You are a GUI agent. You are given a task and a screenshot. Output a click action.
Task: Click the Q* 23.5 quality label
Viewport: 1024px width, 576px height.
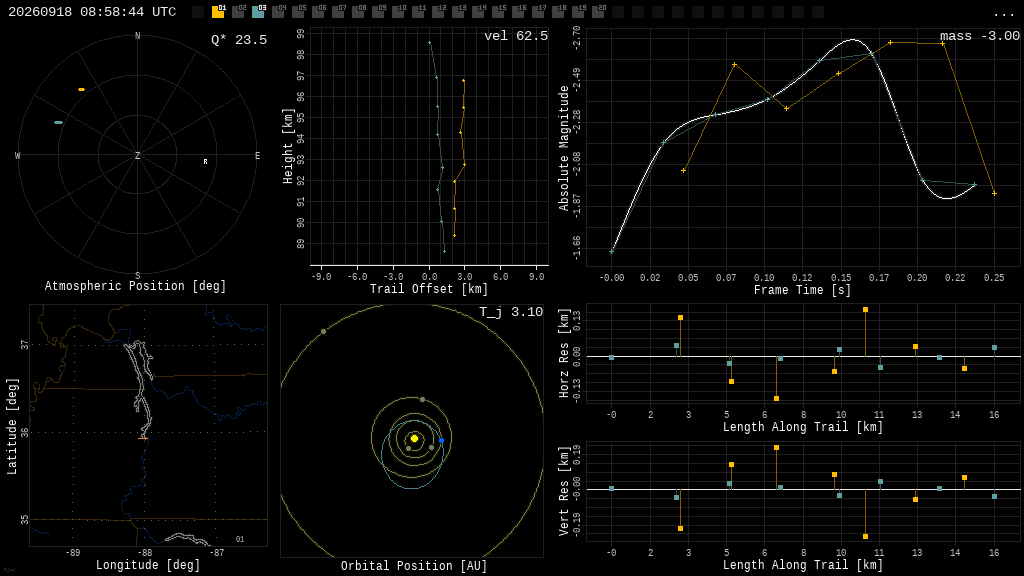[239, 40]
